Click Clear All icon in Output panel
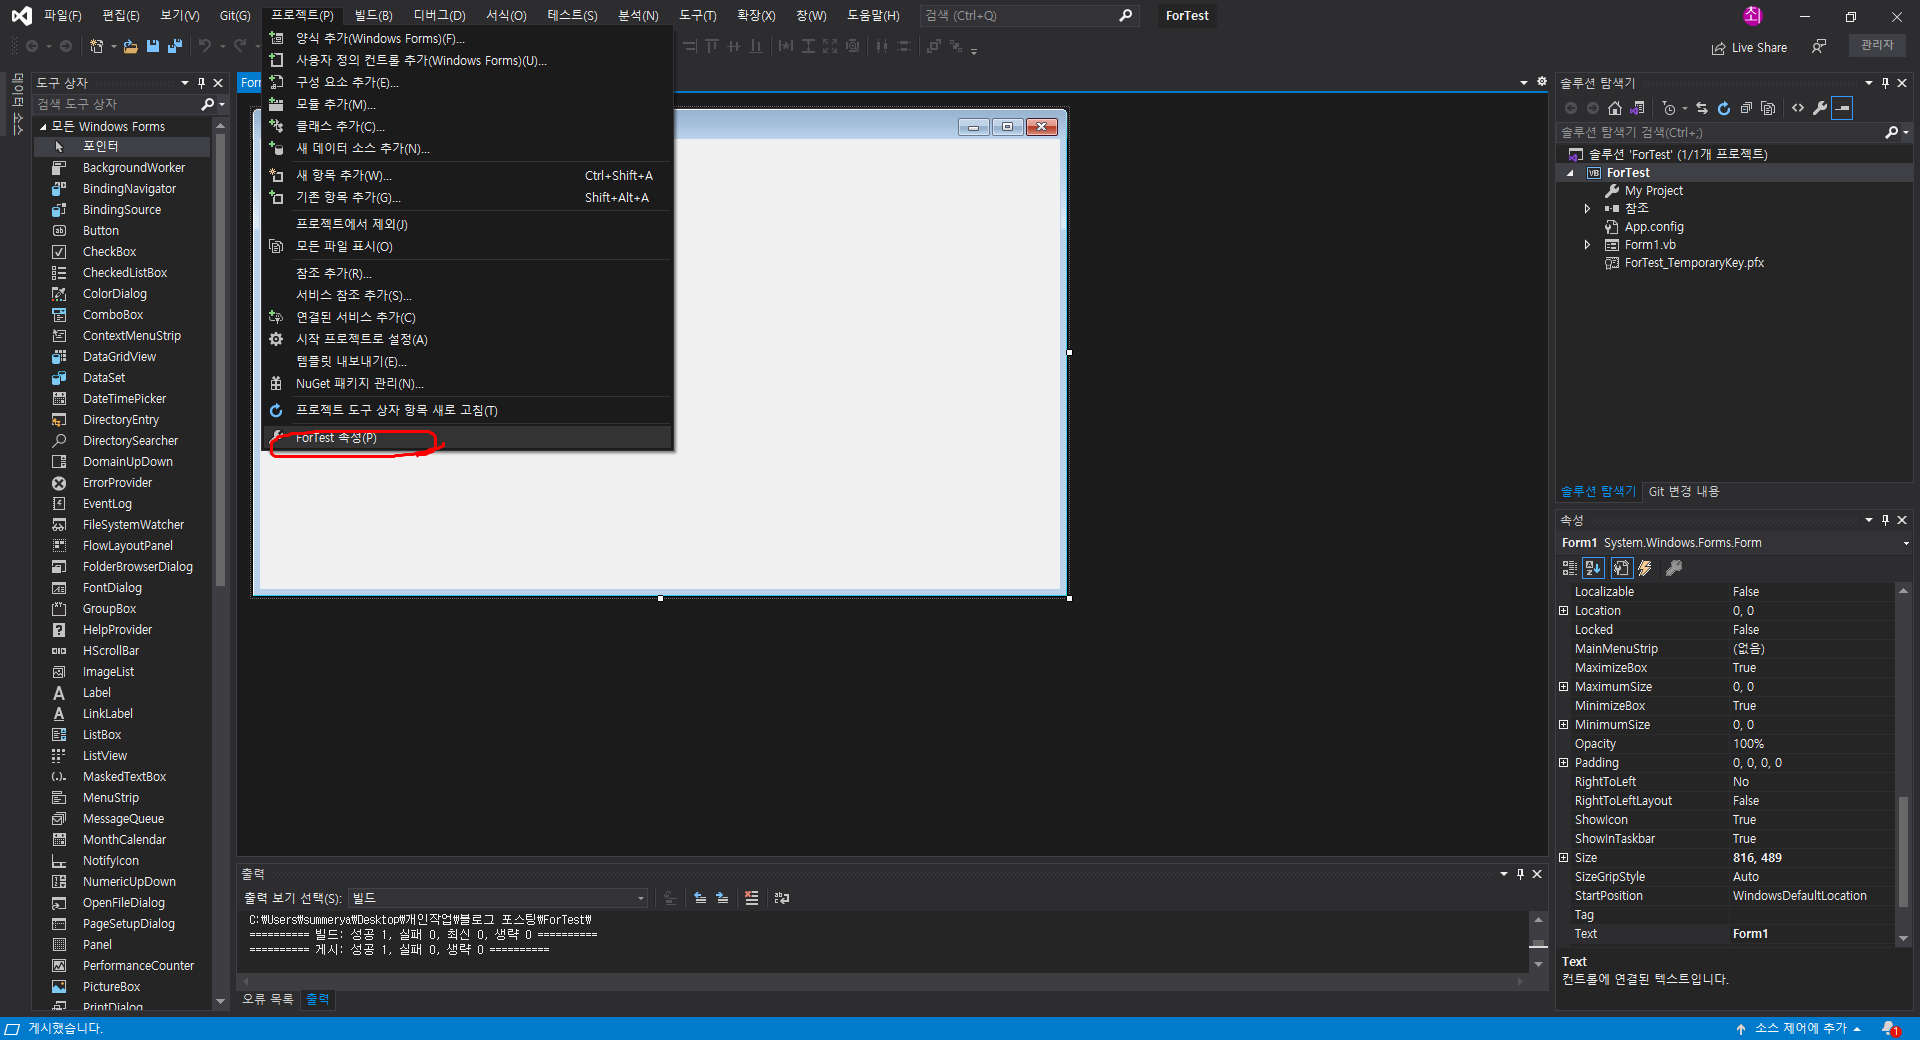The image size is (1920, 1040). pos(752,898)
